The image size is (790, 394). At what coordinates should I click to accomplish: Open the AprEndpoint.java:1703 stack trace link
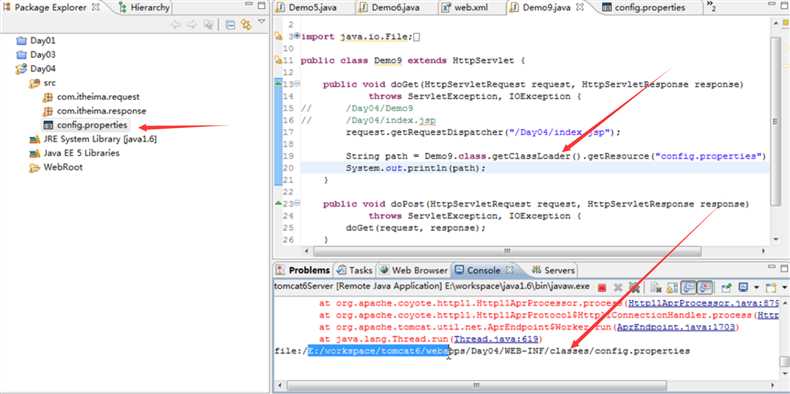click(x=676, y=327)
